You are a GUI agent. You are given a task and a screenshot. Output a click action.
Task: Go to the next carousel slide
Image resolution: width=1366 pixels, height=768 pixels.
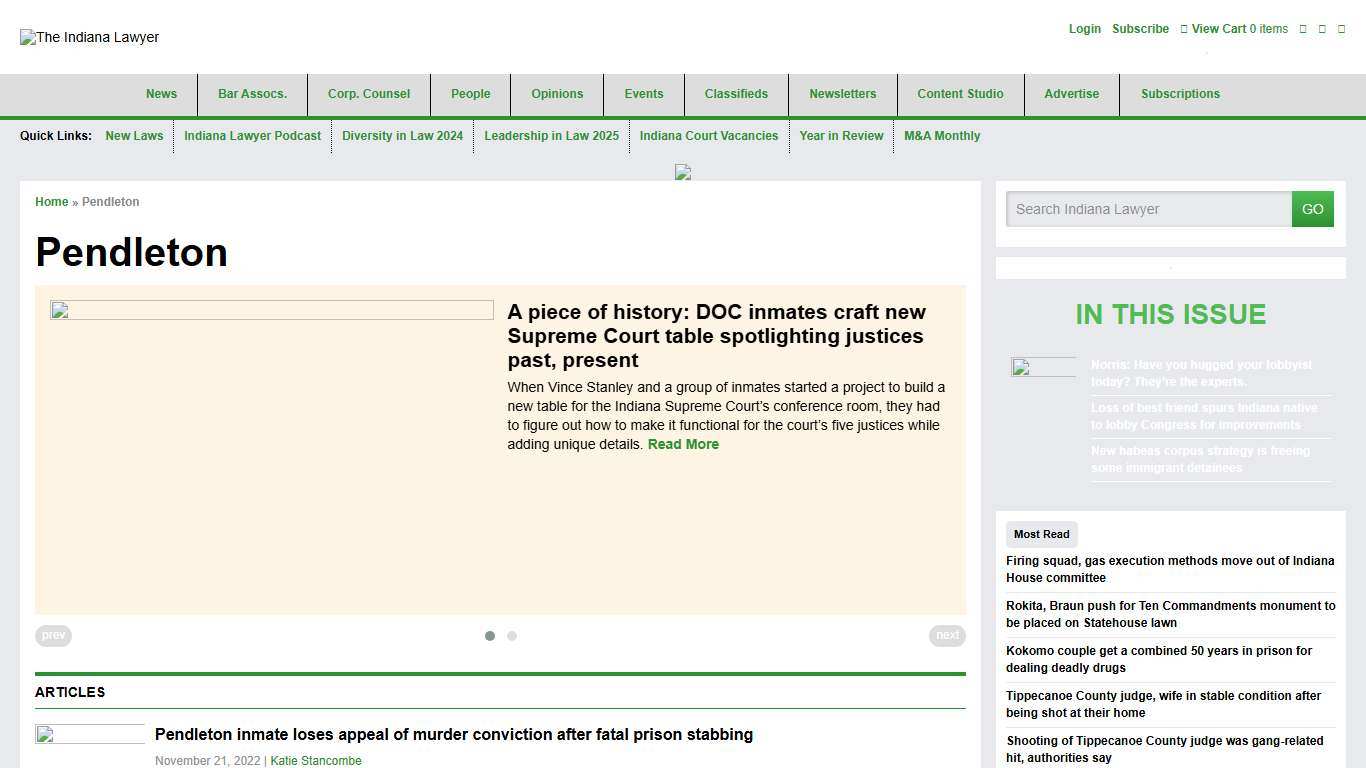point(947,635)
